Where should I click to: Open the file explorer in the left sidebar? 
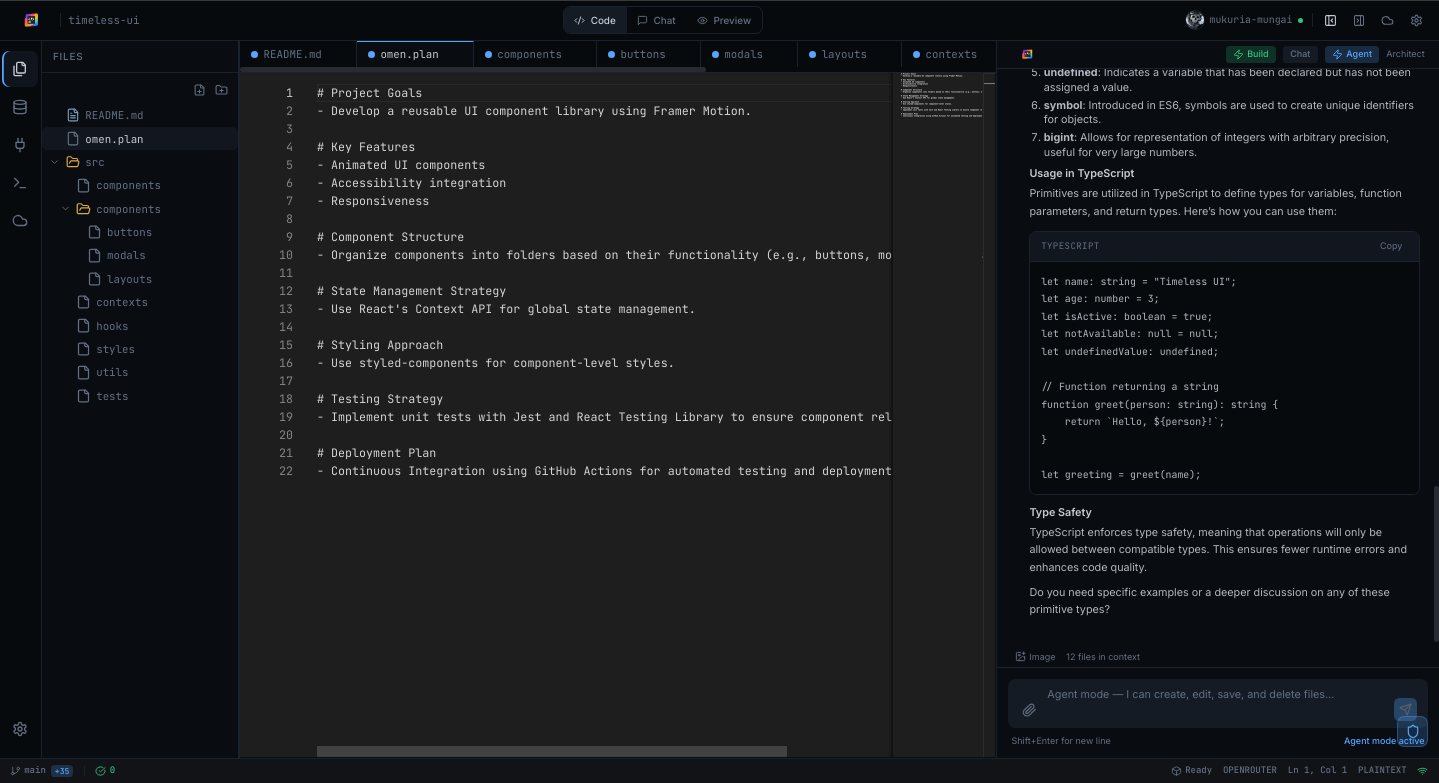tap(20, 68)
